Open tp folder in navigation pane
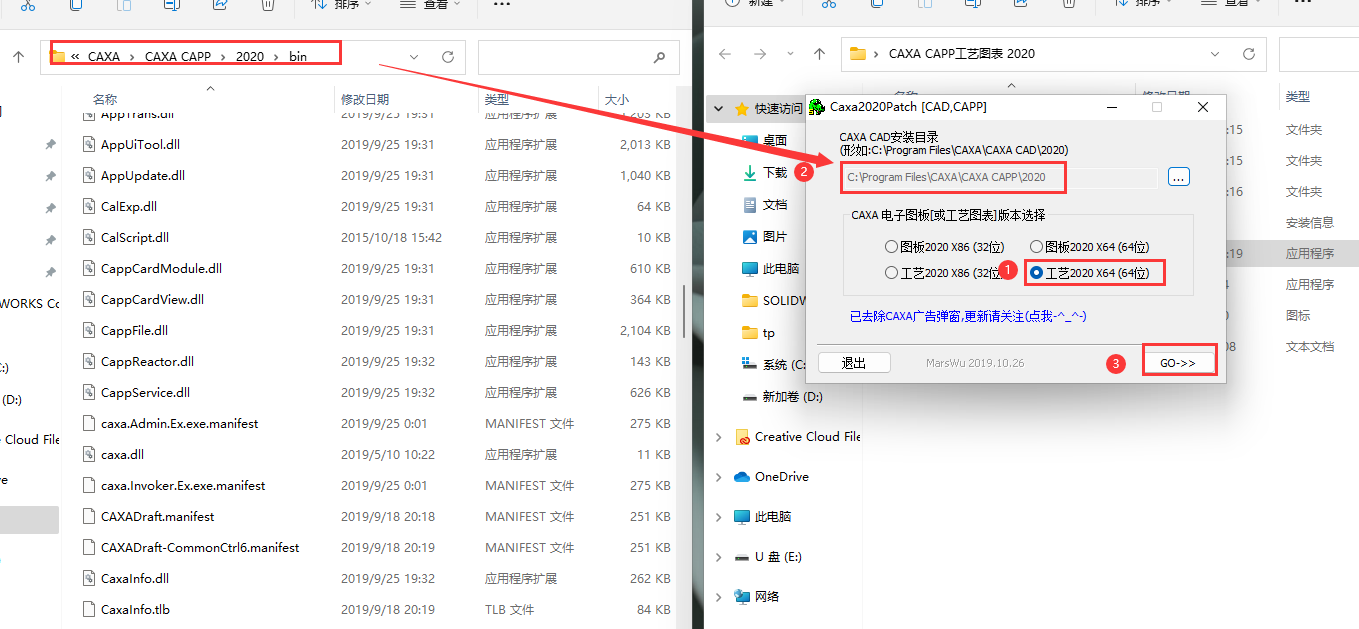Image resolution: width=1359 pixels, height=629 pixels. pyautogui.click(x=768, y=332)
